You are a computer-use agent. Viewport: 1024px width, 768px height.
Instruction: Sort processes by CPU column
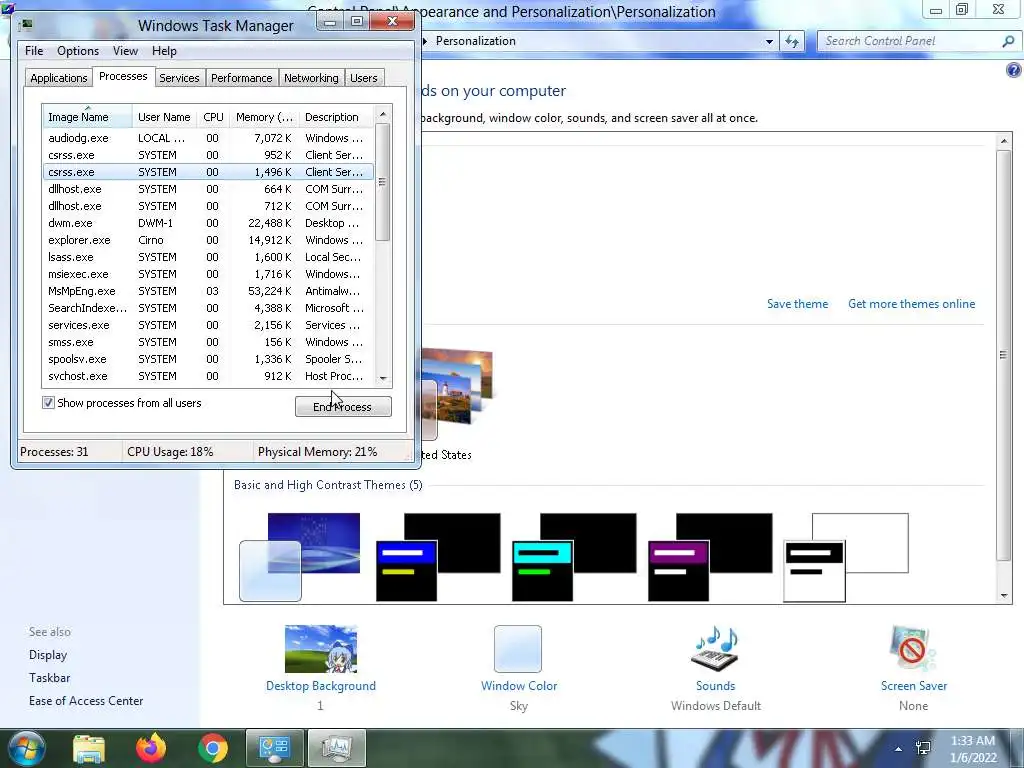213,117
